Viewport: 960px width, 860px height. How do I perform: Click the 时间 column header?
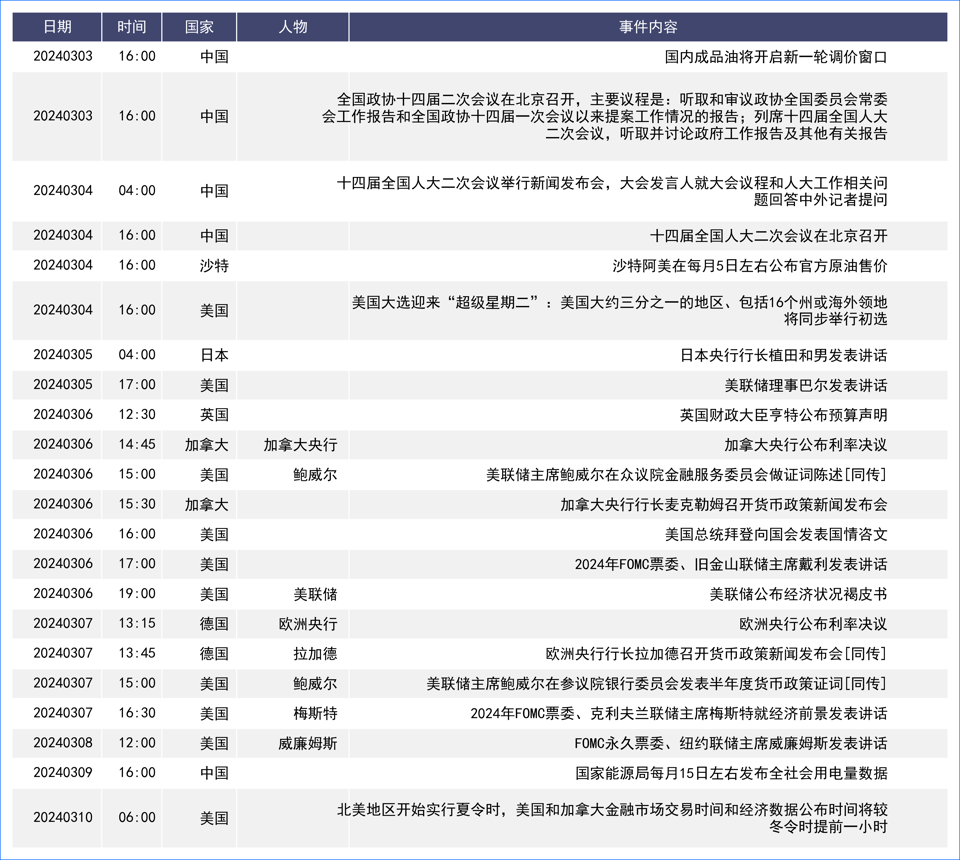pyautogui.click(x=132, y=27)
